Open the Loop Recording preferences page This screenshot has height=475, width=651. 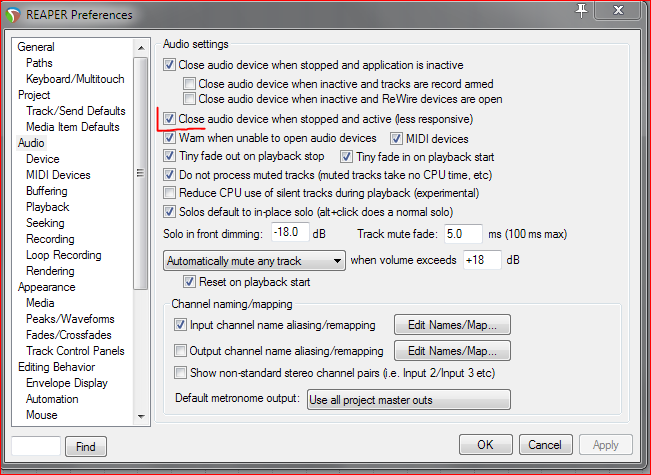64,255
